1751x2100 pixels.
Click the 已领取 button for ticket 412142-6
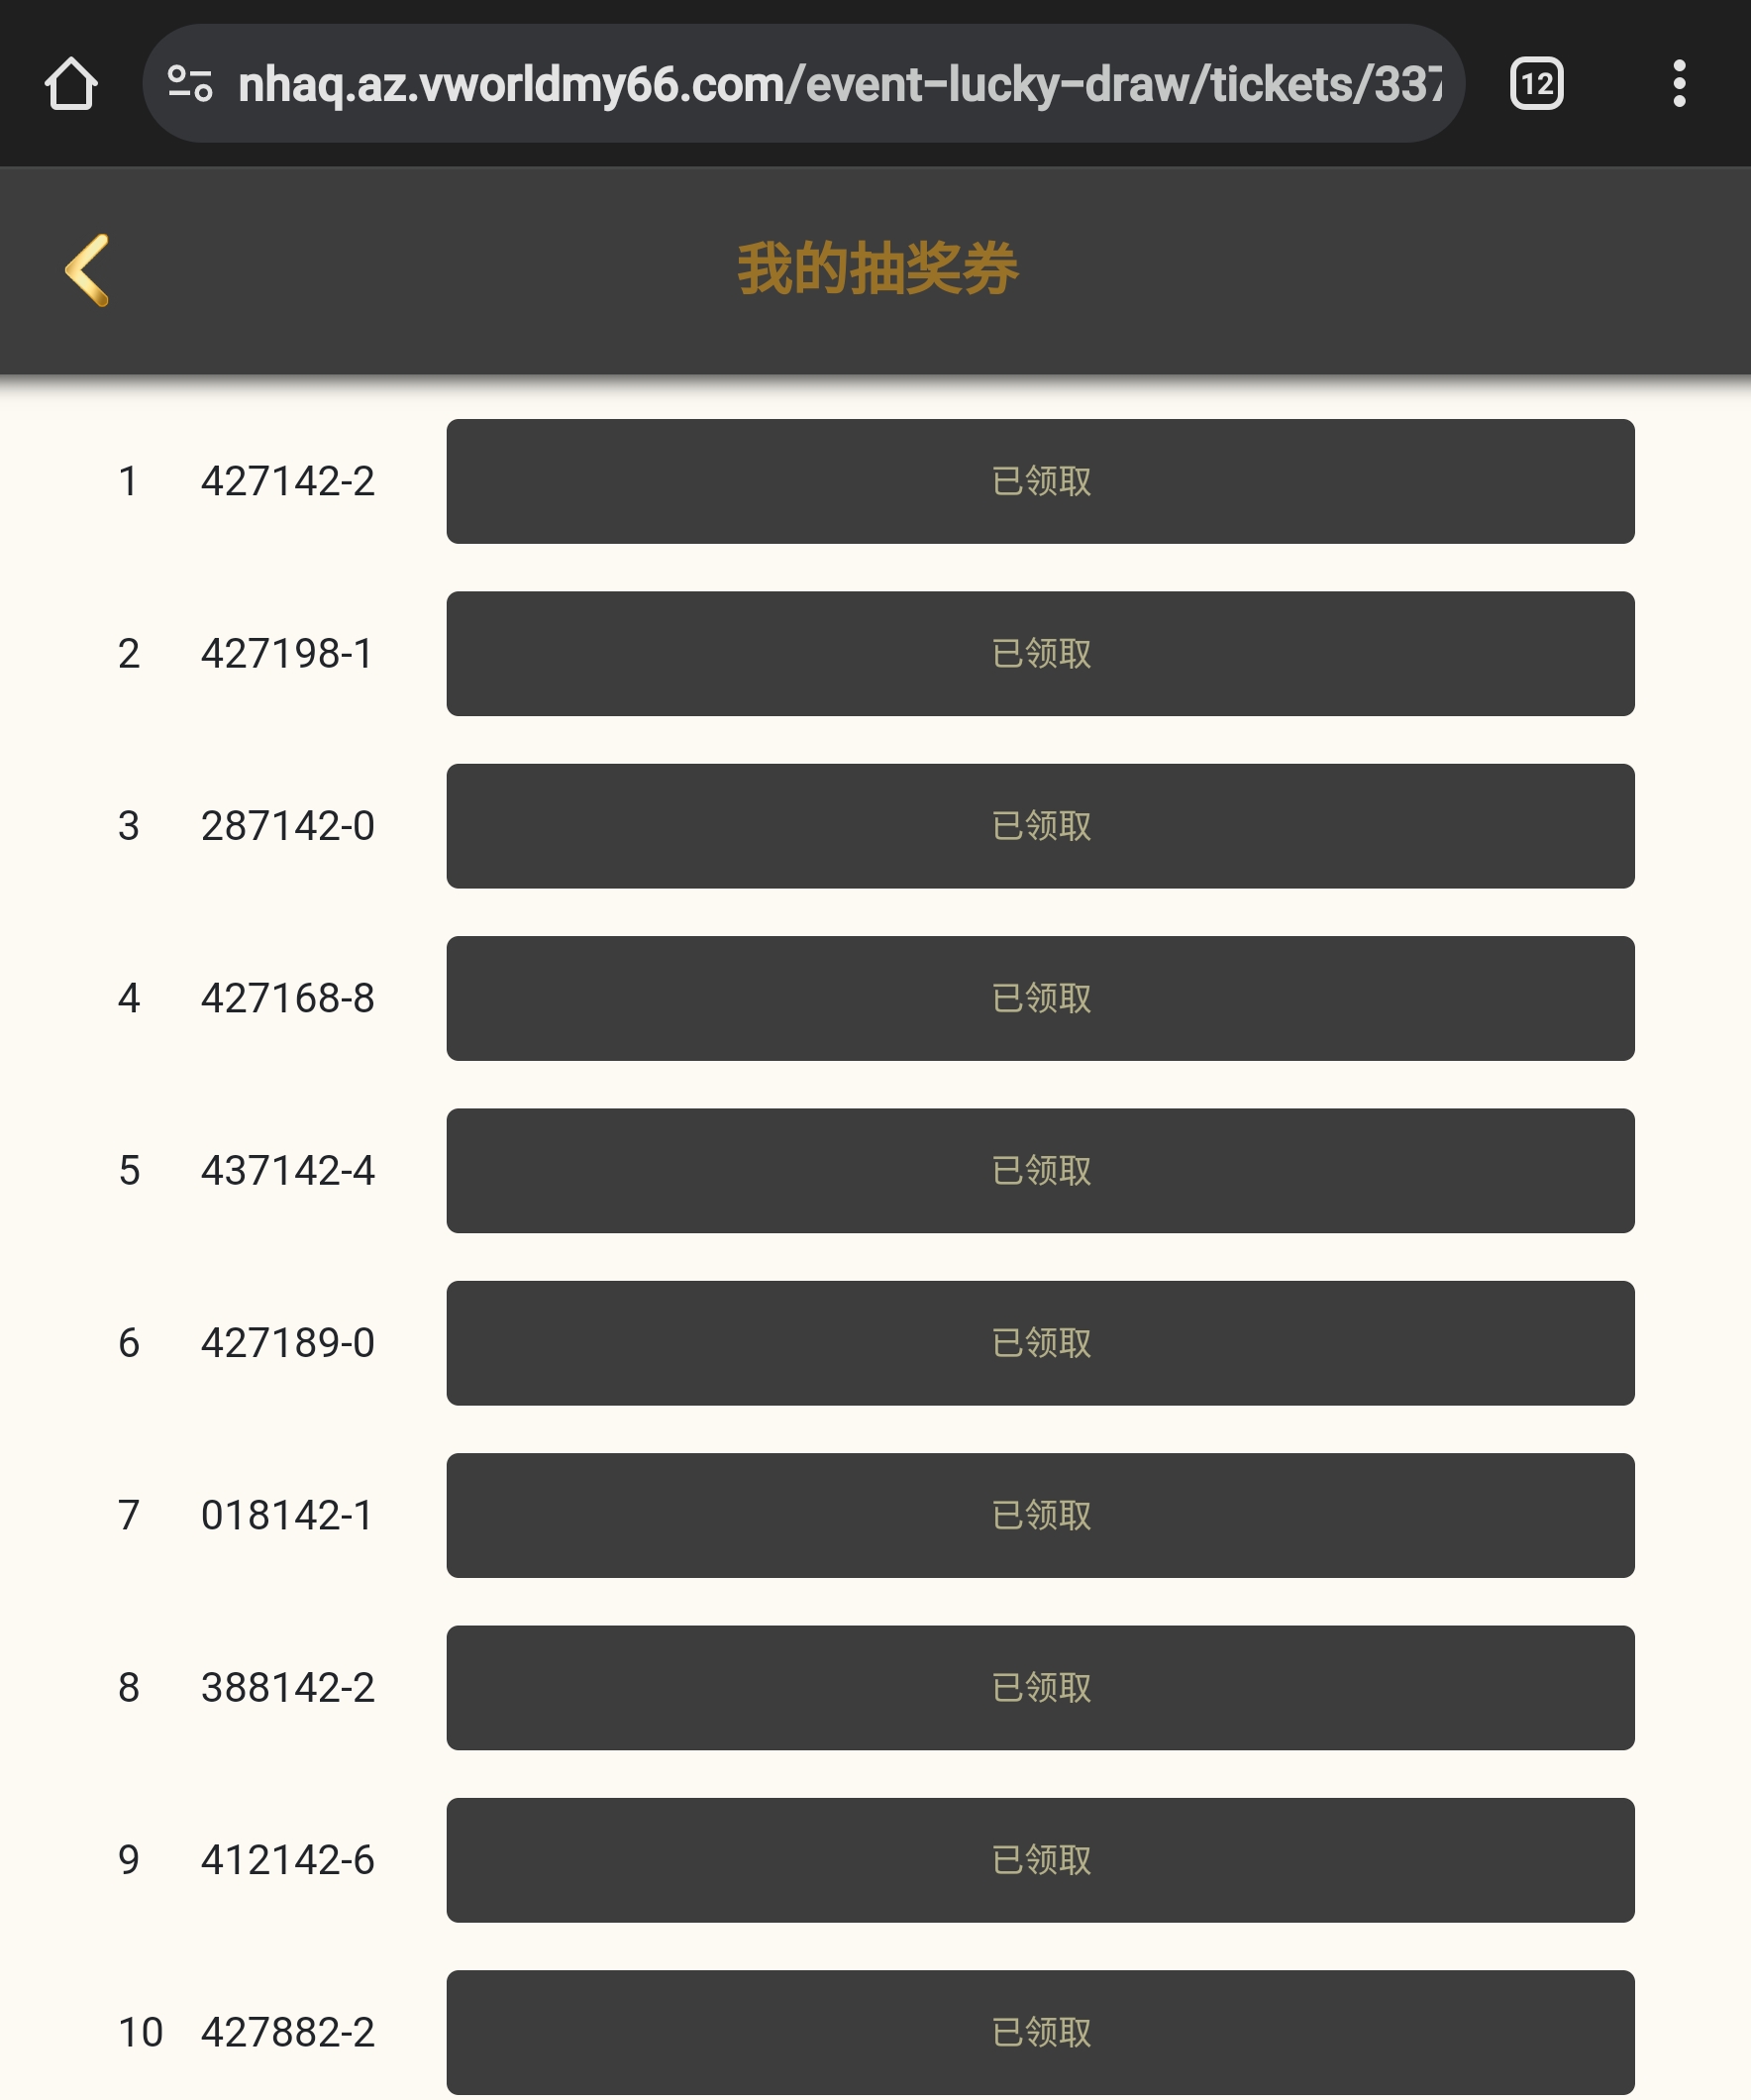1040,1860
